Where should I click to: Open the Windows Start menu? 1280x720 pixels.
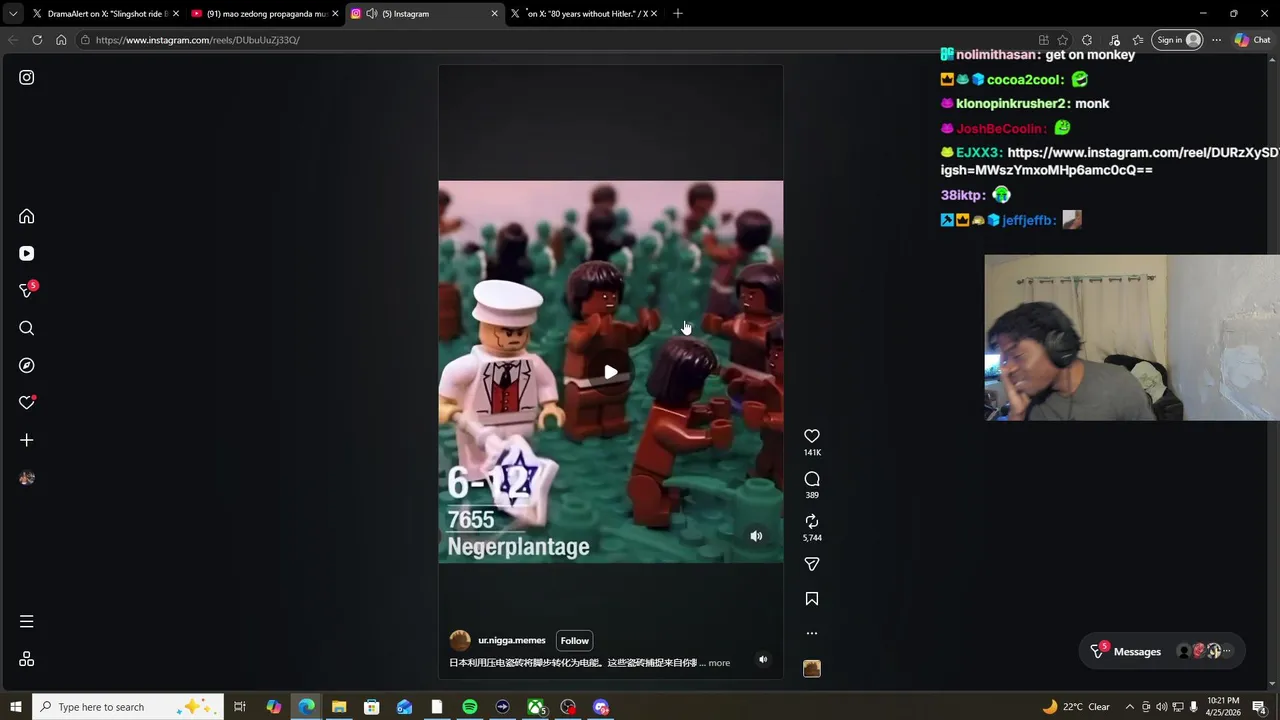point(15,707)
